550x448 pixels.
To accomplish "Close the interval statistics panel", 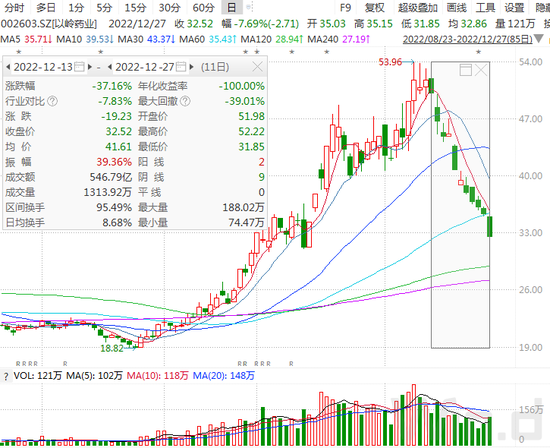I will pos(257,66).
